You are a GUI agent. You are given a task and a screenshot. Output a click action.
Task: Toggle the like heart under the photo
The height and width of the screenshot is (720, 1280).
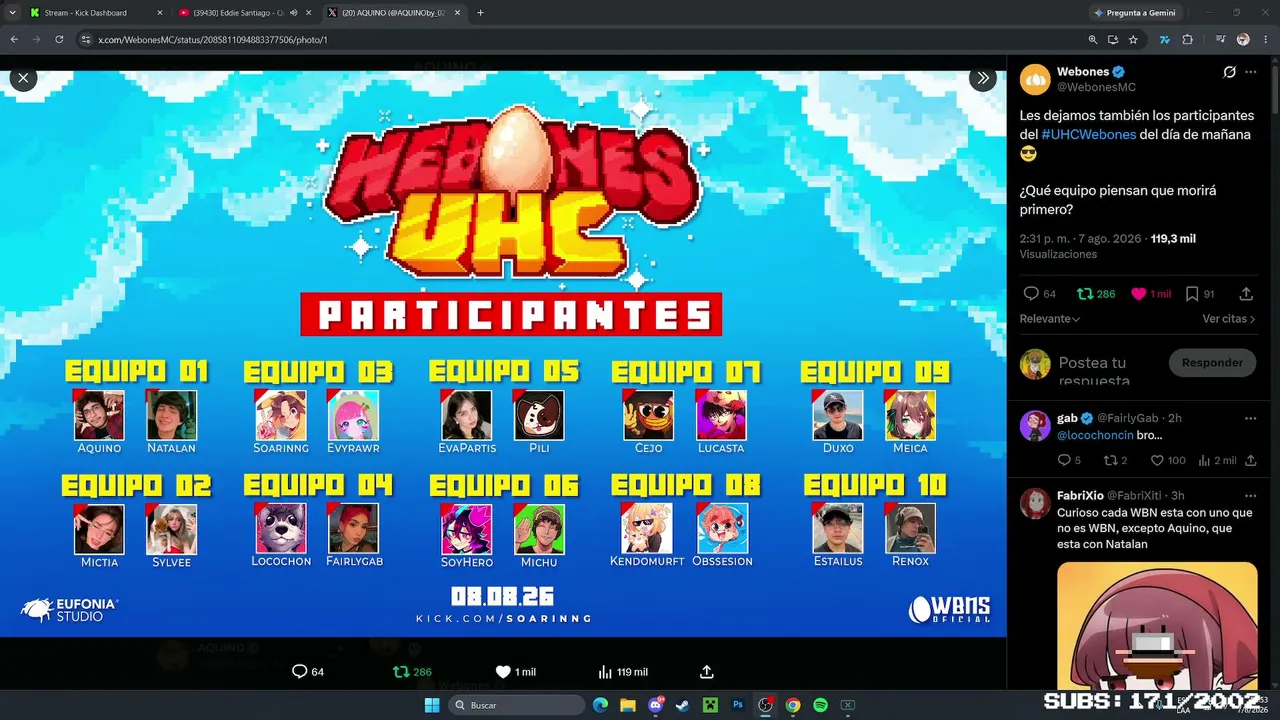(503, 672)
